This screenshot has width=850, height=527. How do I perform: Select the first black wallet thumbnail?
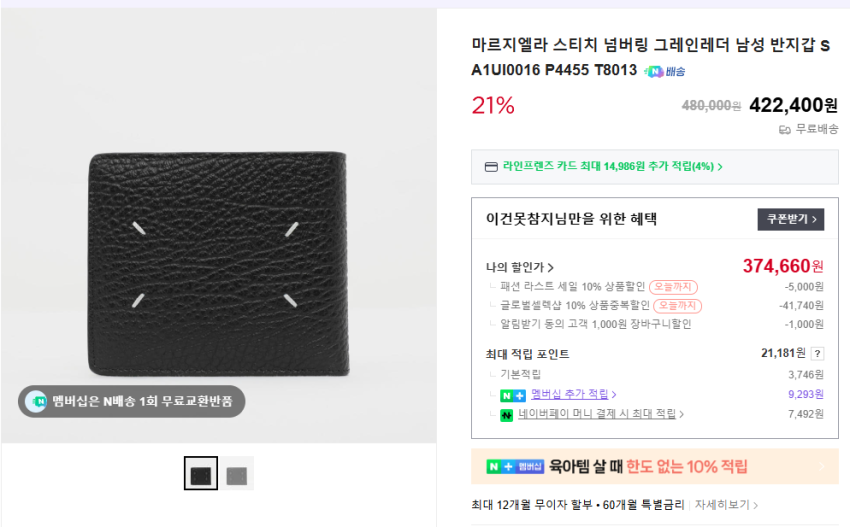coord(201,473)
